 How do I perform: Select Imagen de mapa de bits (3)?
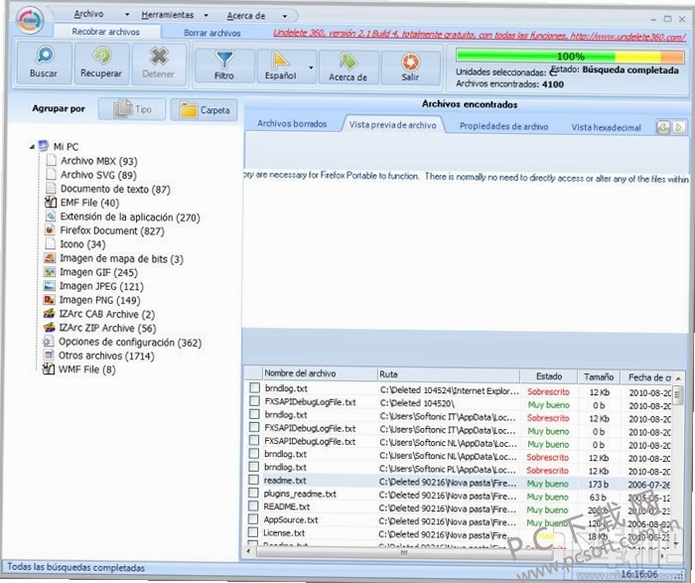click(x=113, y=258)
